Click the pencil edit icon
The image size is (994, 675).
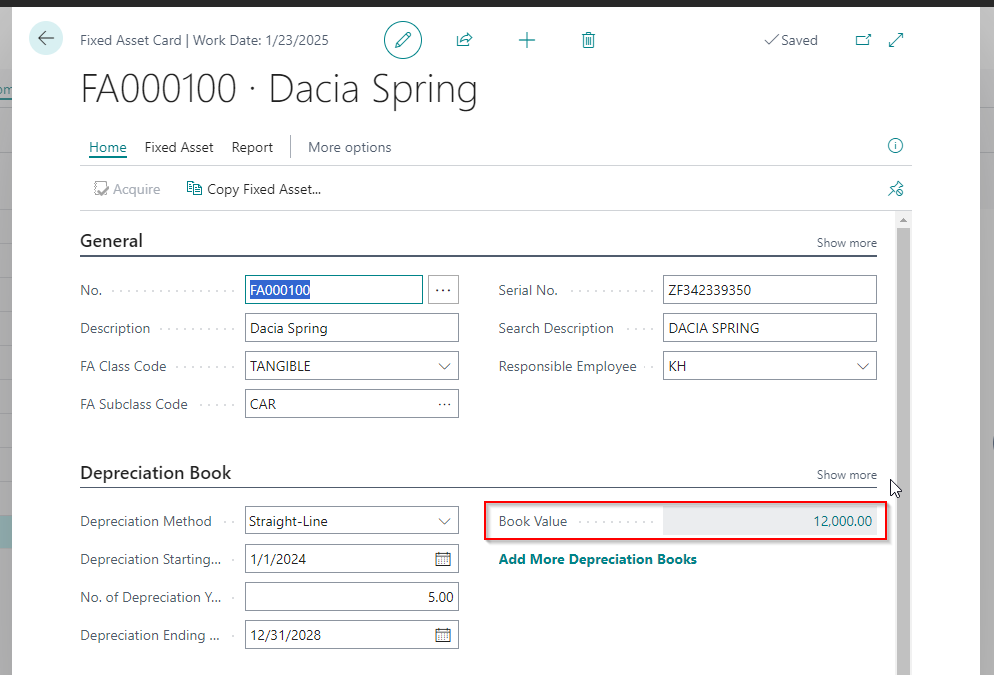coord(403,40)
